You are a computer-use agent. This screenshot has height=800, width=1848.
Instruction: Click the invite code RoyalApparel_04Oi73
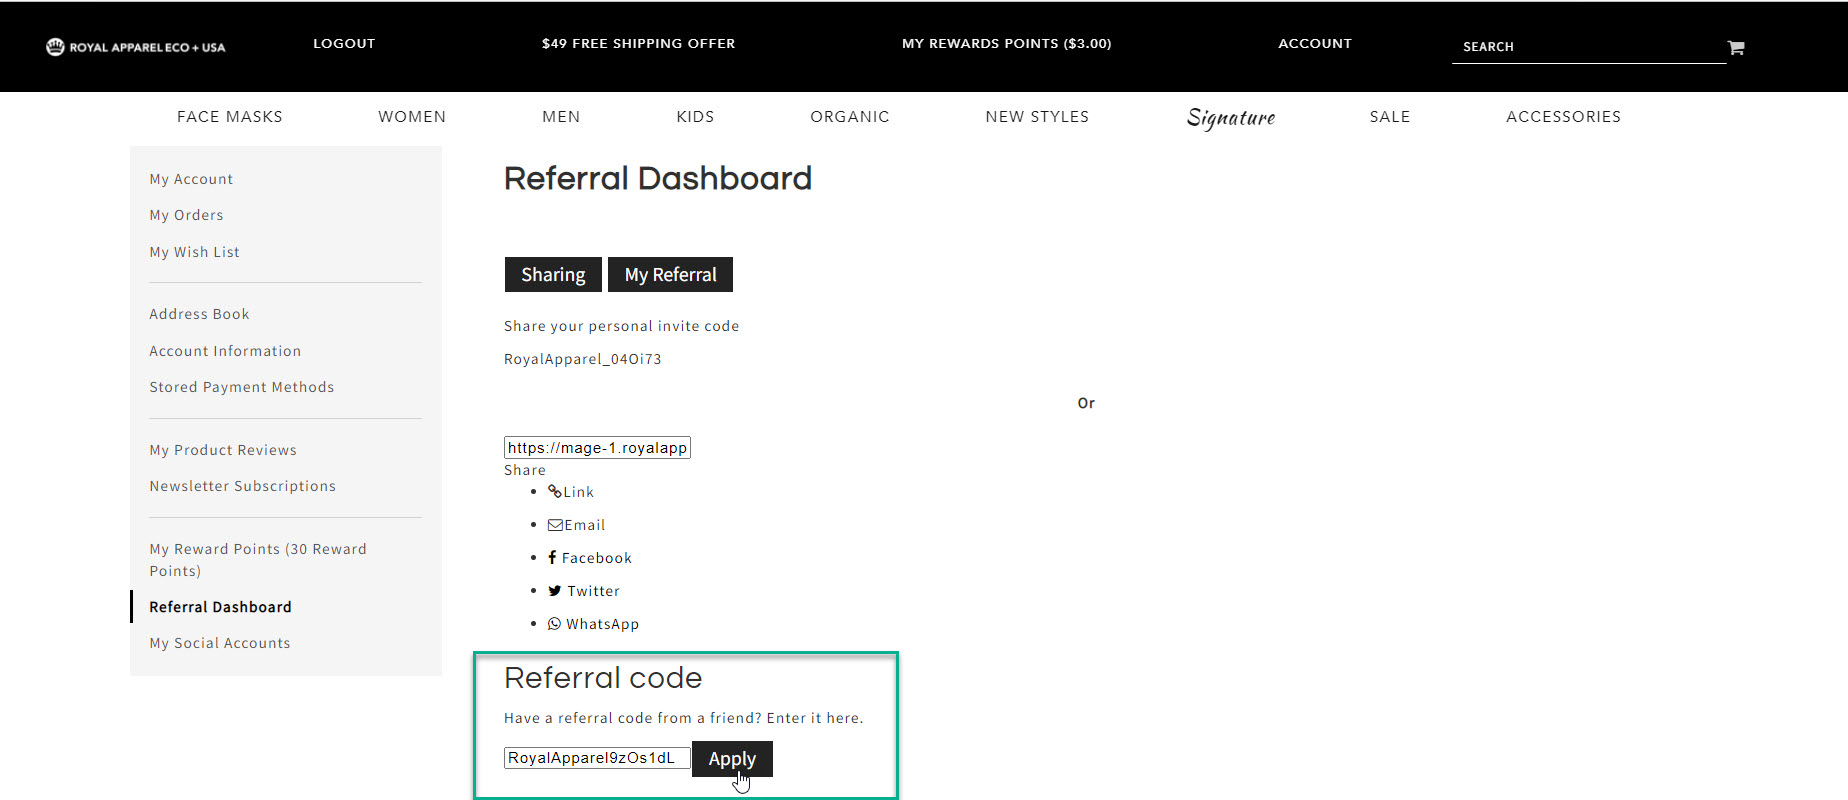tap(582, 359)
